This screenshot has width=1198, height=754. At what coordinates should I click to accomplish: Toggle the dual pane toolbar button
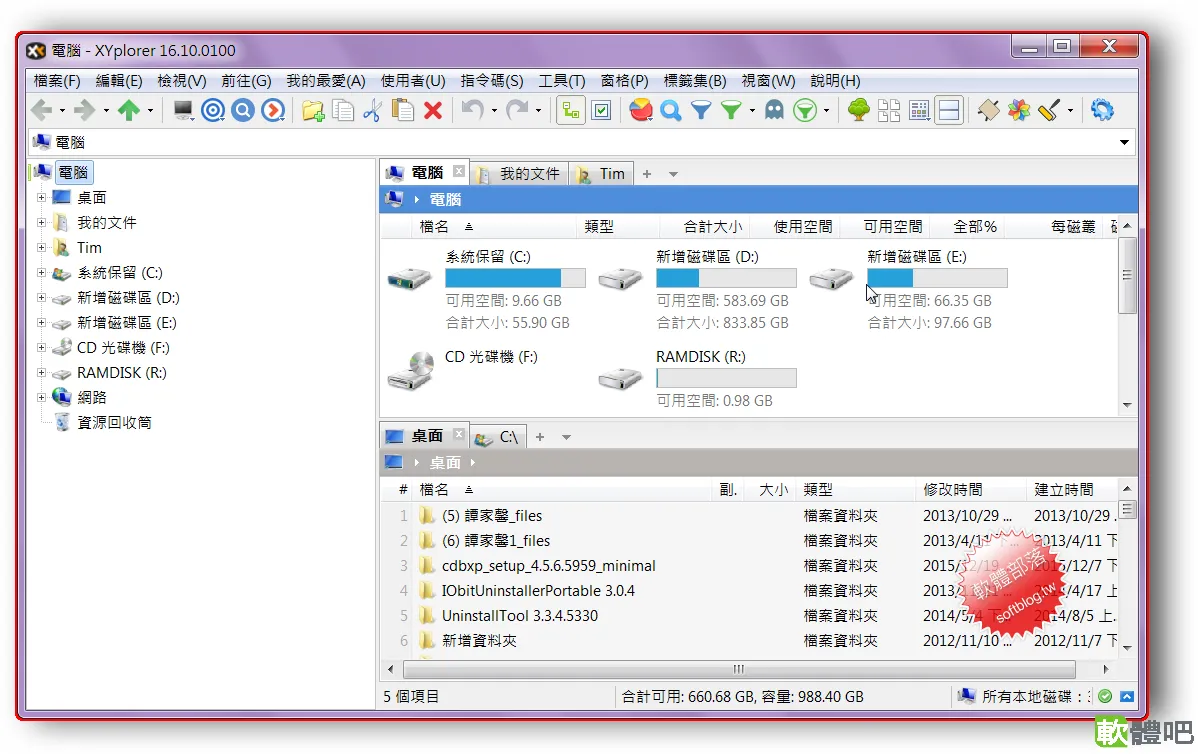949,111
